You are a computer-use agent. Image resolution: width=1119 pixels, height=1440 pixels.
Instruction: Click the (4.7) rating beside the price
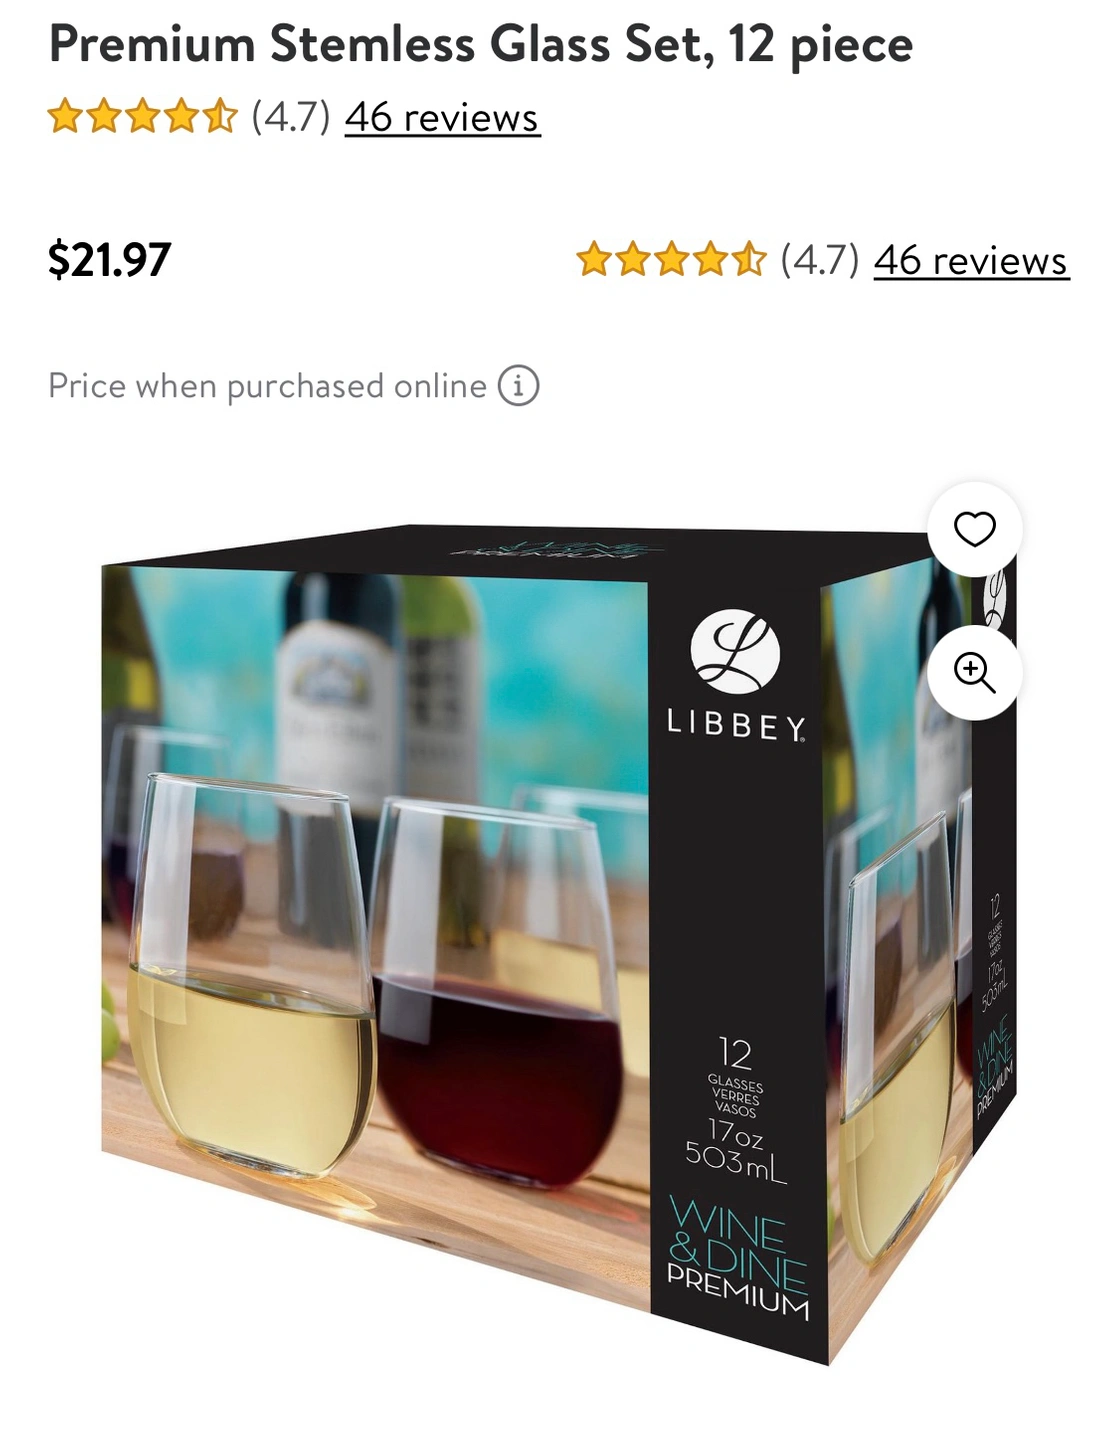point(820,261)
